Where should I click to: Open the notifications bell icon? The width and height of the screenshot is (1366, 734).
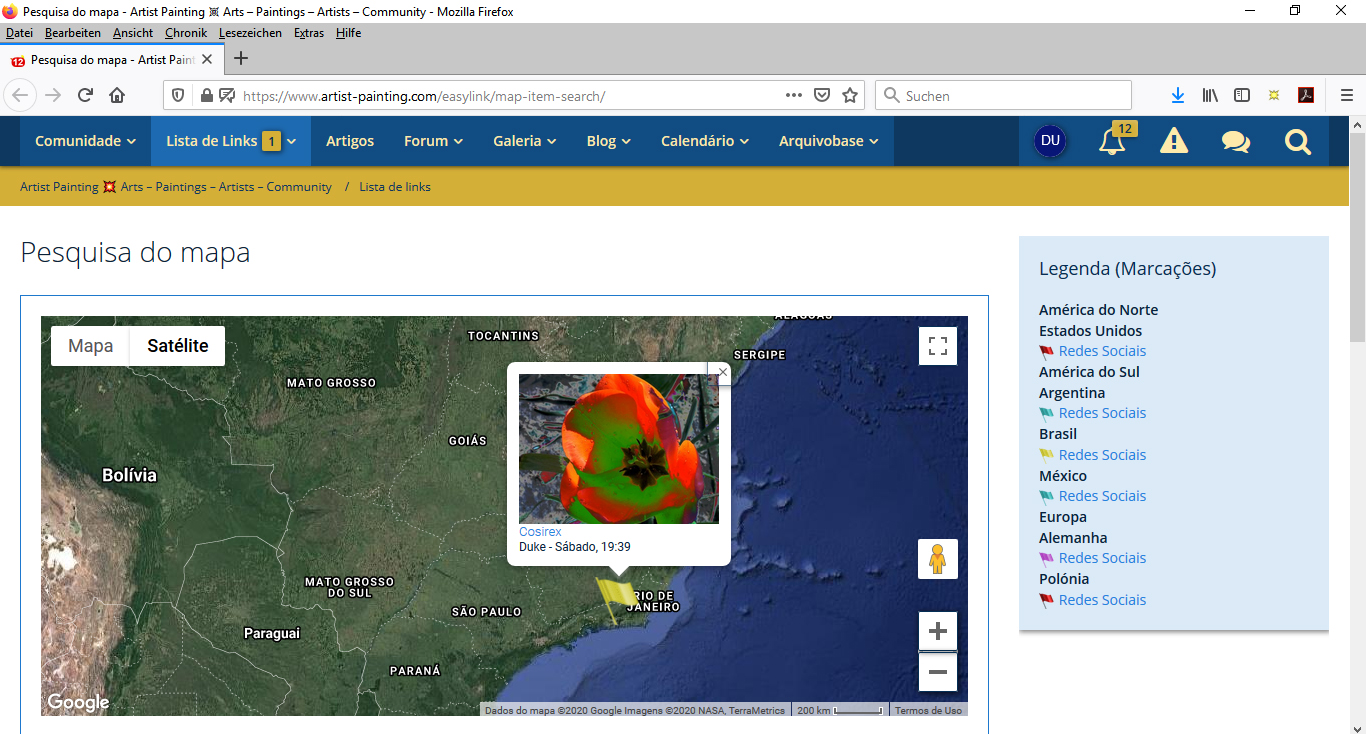coord(1111,142)
